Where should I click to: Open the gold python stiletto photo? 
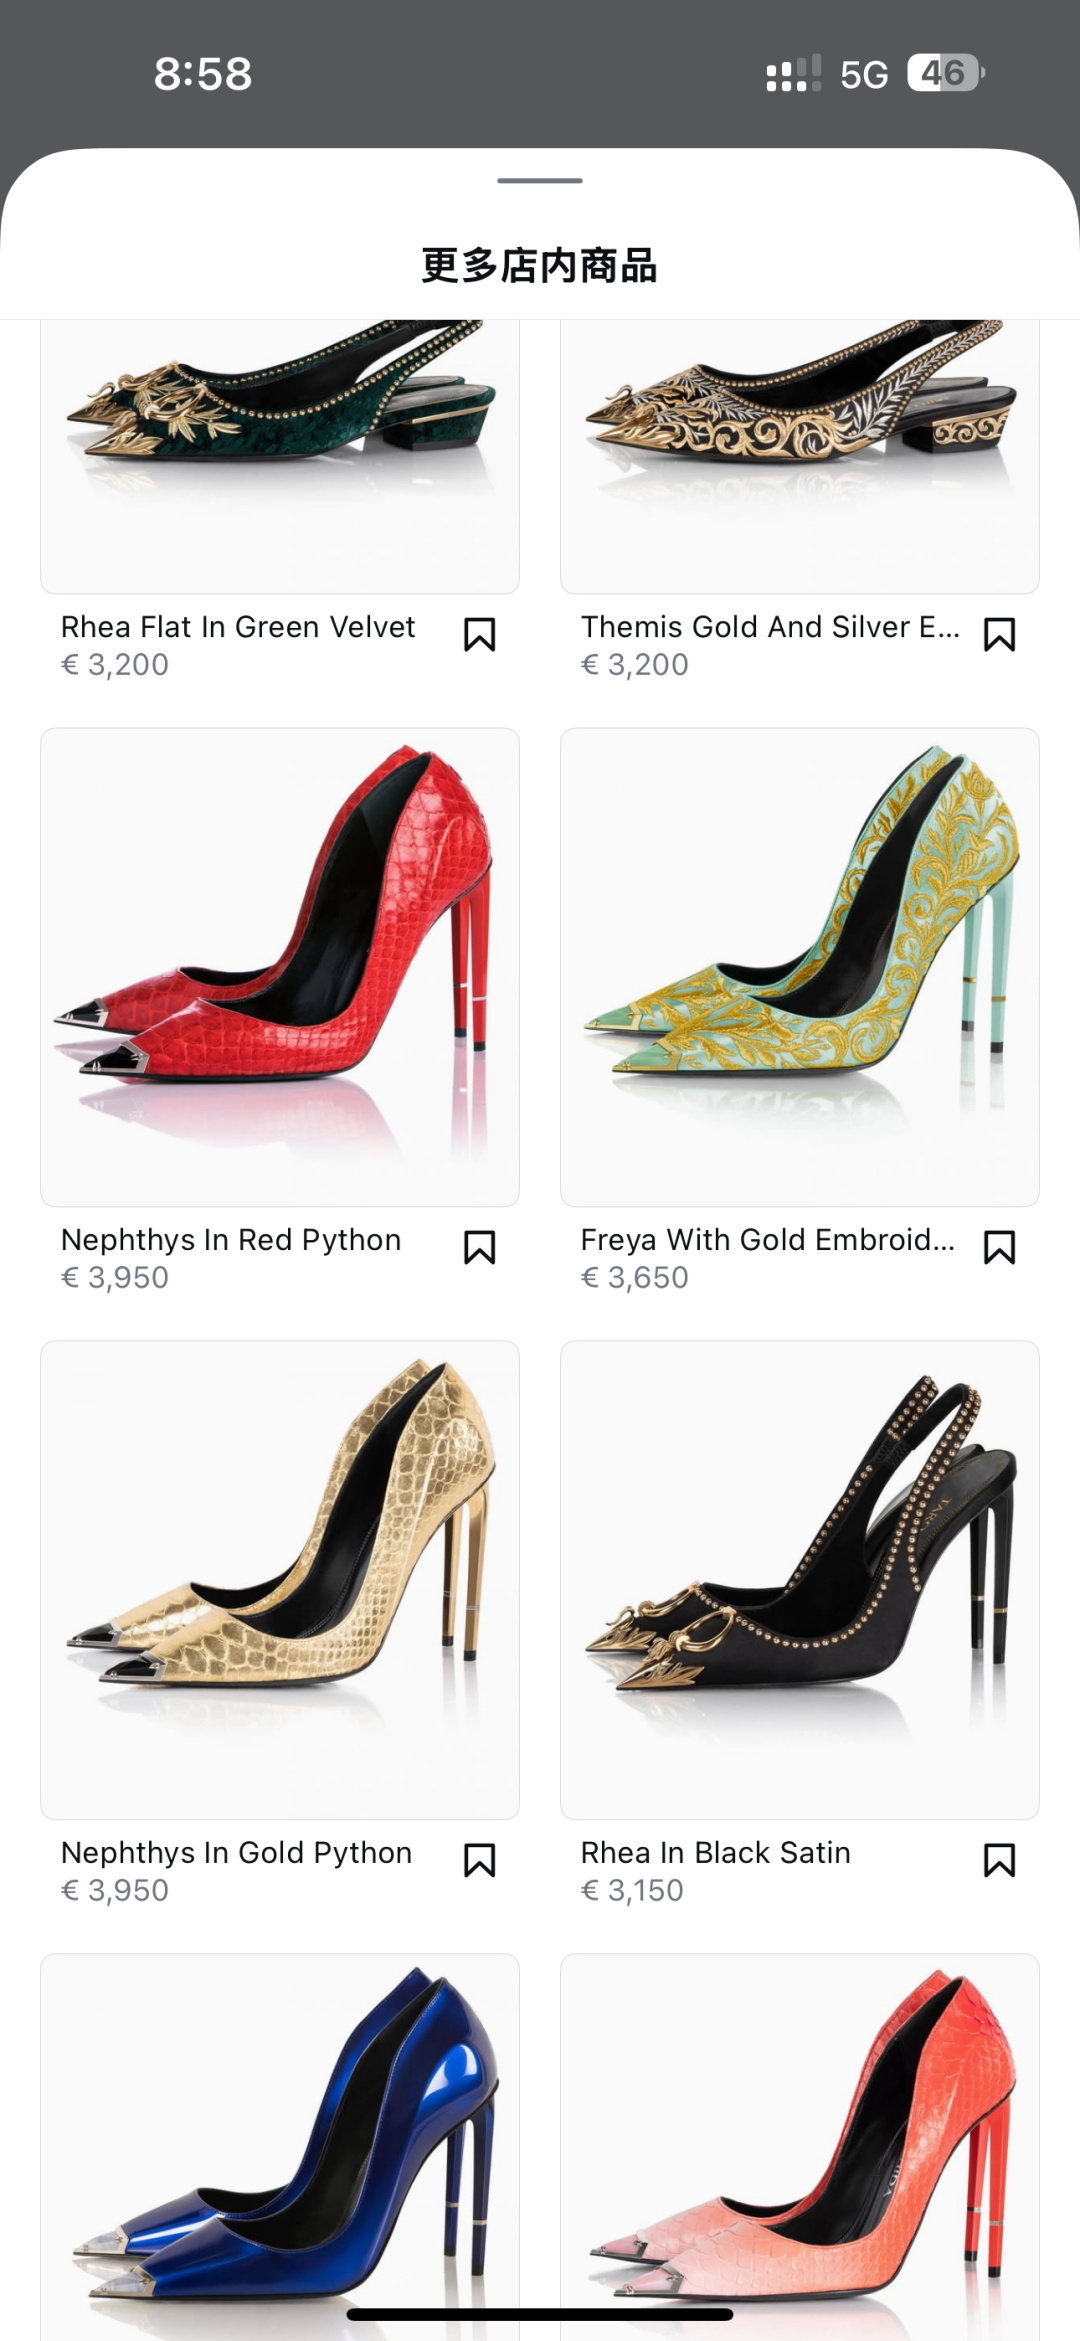pos(280,1580)
